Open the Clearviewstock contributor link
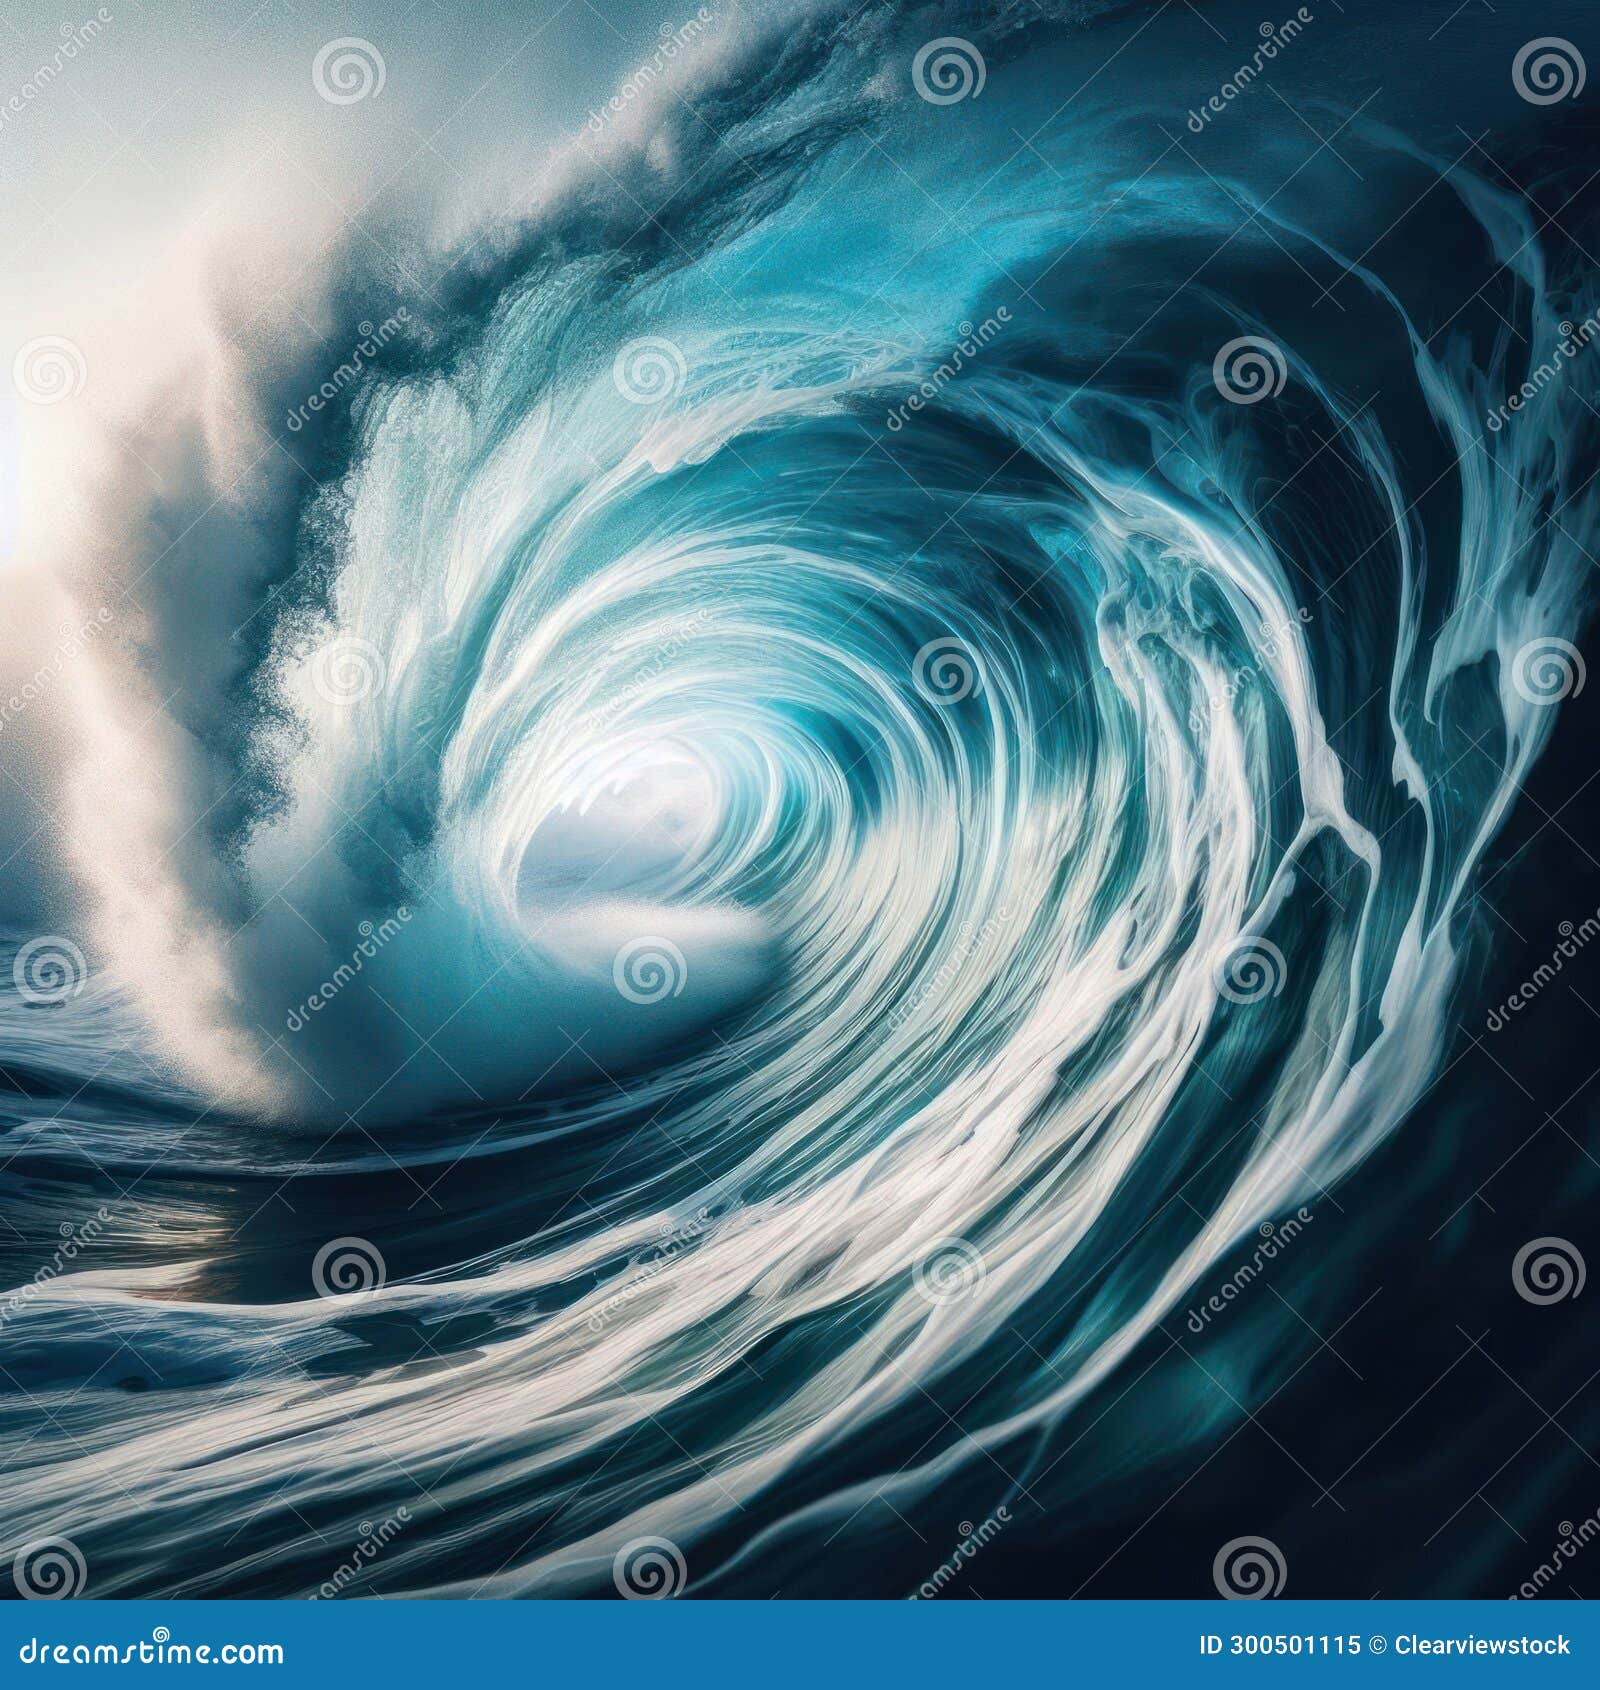 pos(1483,1645)
